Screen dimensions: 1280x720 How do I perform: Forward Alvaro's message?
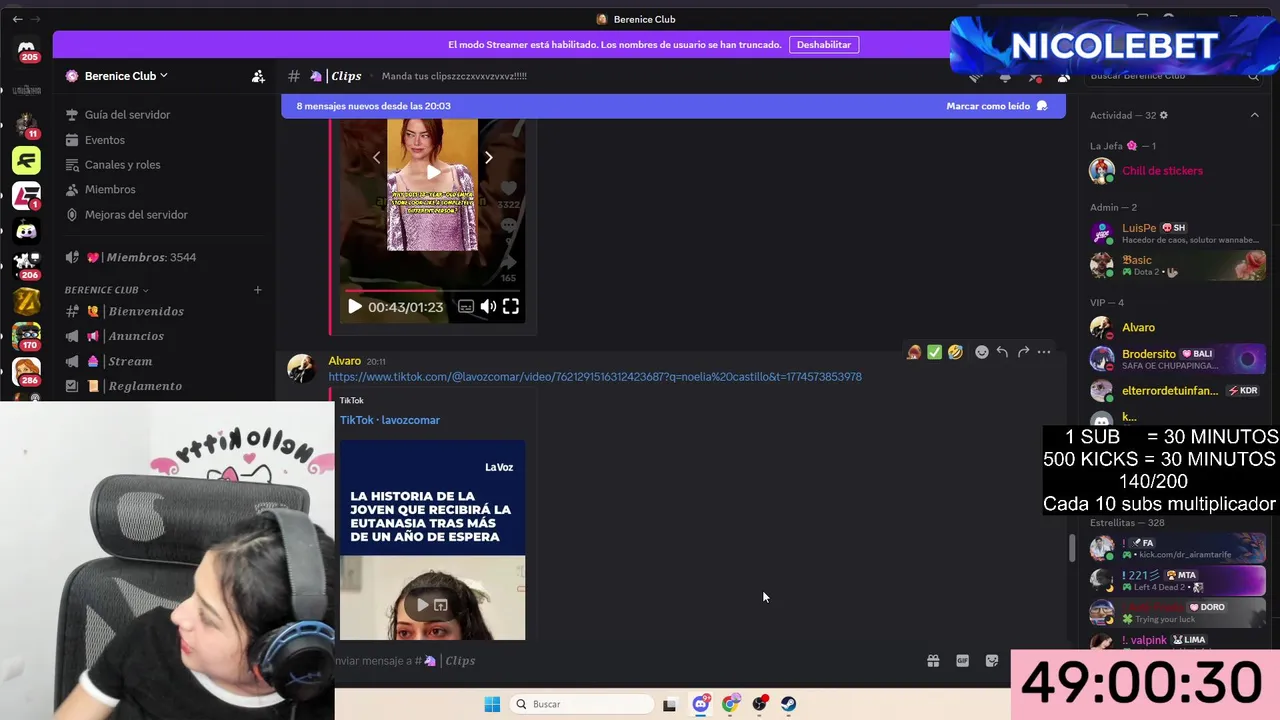1023,352
